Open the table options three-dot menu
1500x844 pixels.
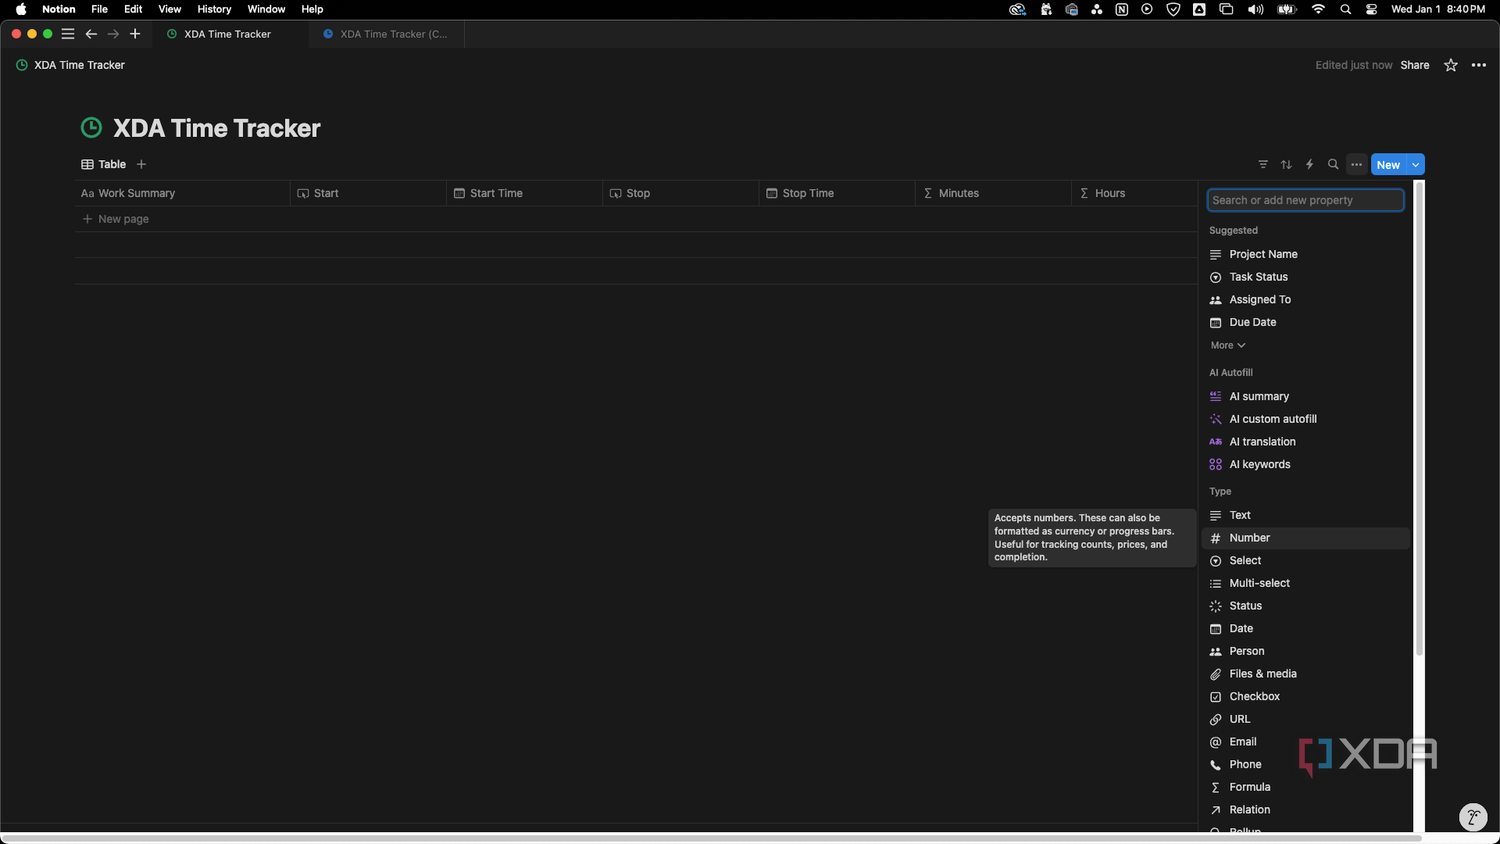[1356, 165]
